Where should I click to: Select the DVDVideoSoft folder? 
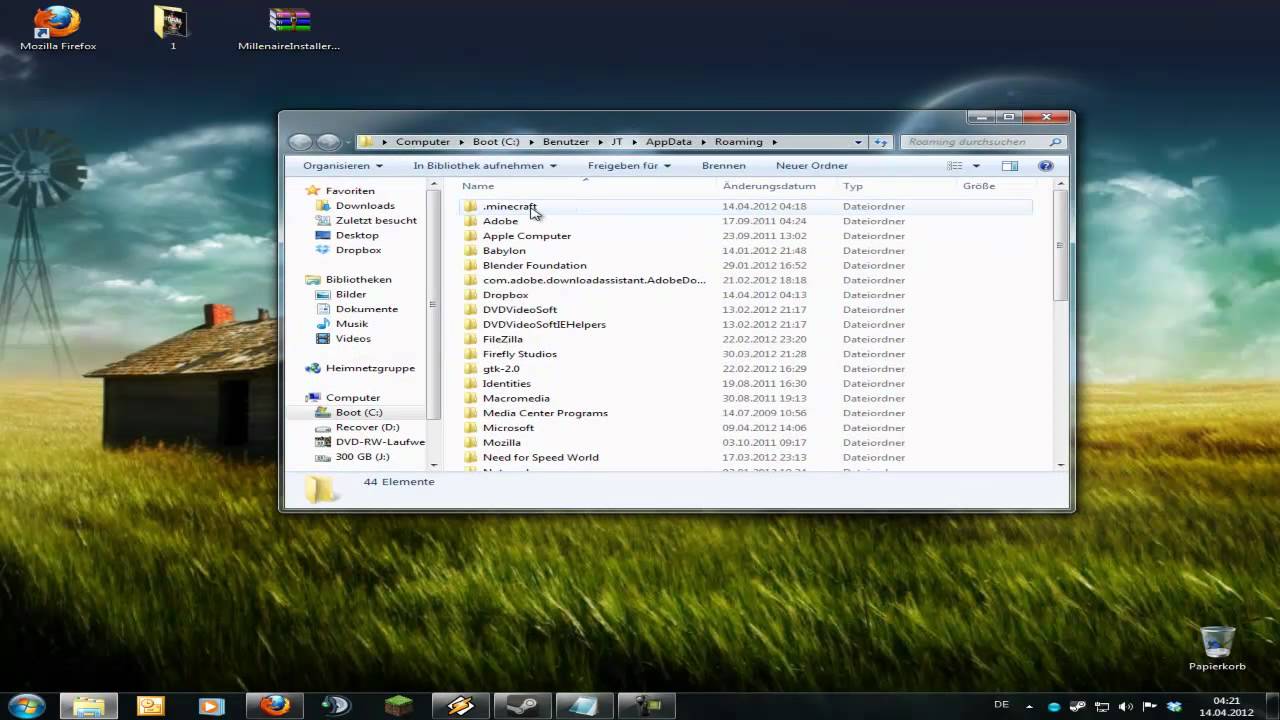(x=519, y=310)
